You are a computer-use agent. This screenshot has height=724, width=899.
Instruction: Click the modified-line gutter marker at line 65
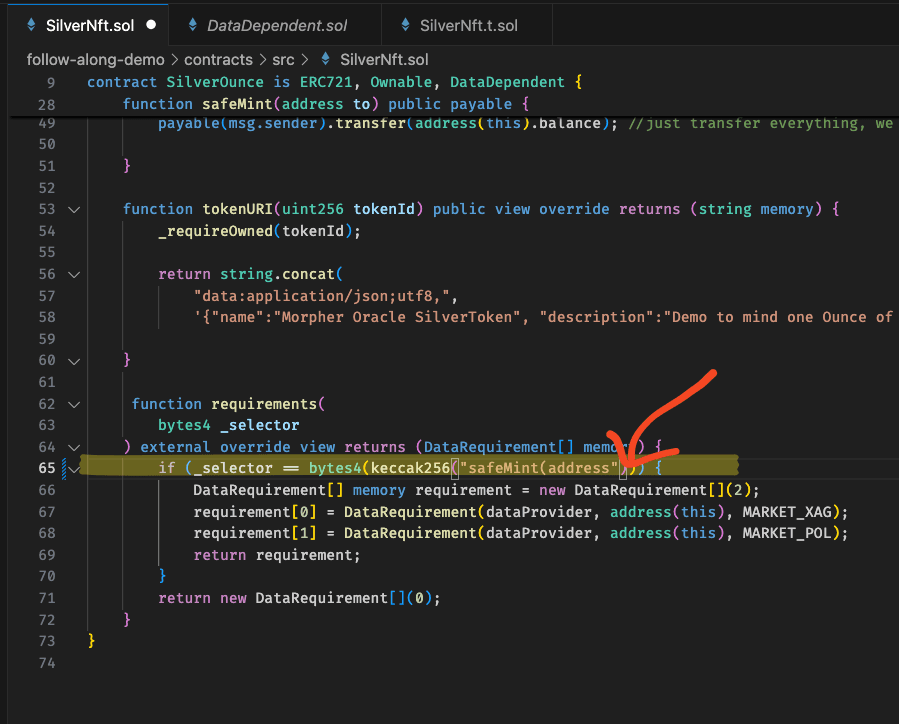(64, 468)
